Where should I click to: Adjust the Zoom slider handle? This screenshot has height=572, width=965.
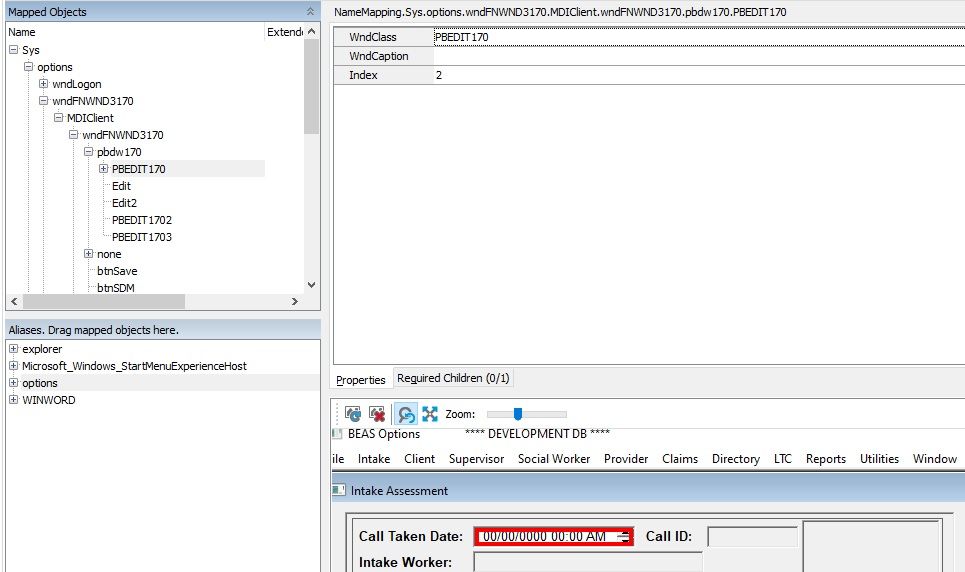(517, 414)
